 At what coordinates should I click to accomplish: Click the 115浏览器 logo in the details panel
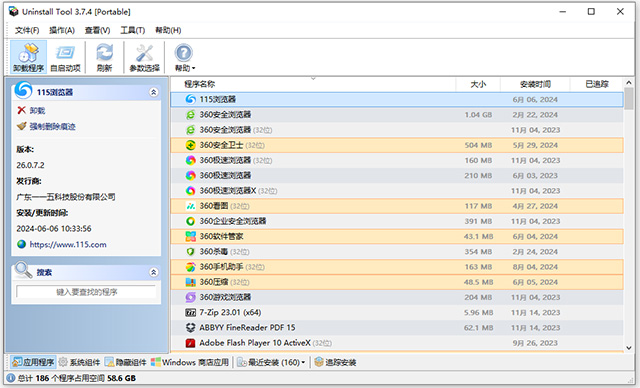(x=23, y=90)
